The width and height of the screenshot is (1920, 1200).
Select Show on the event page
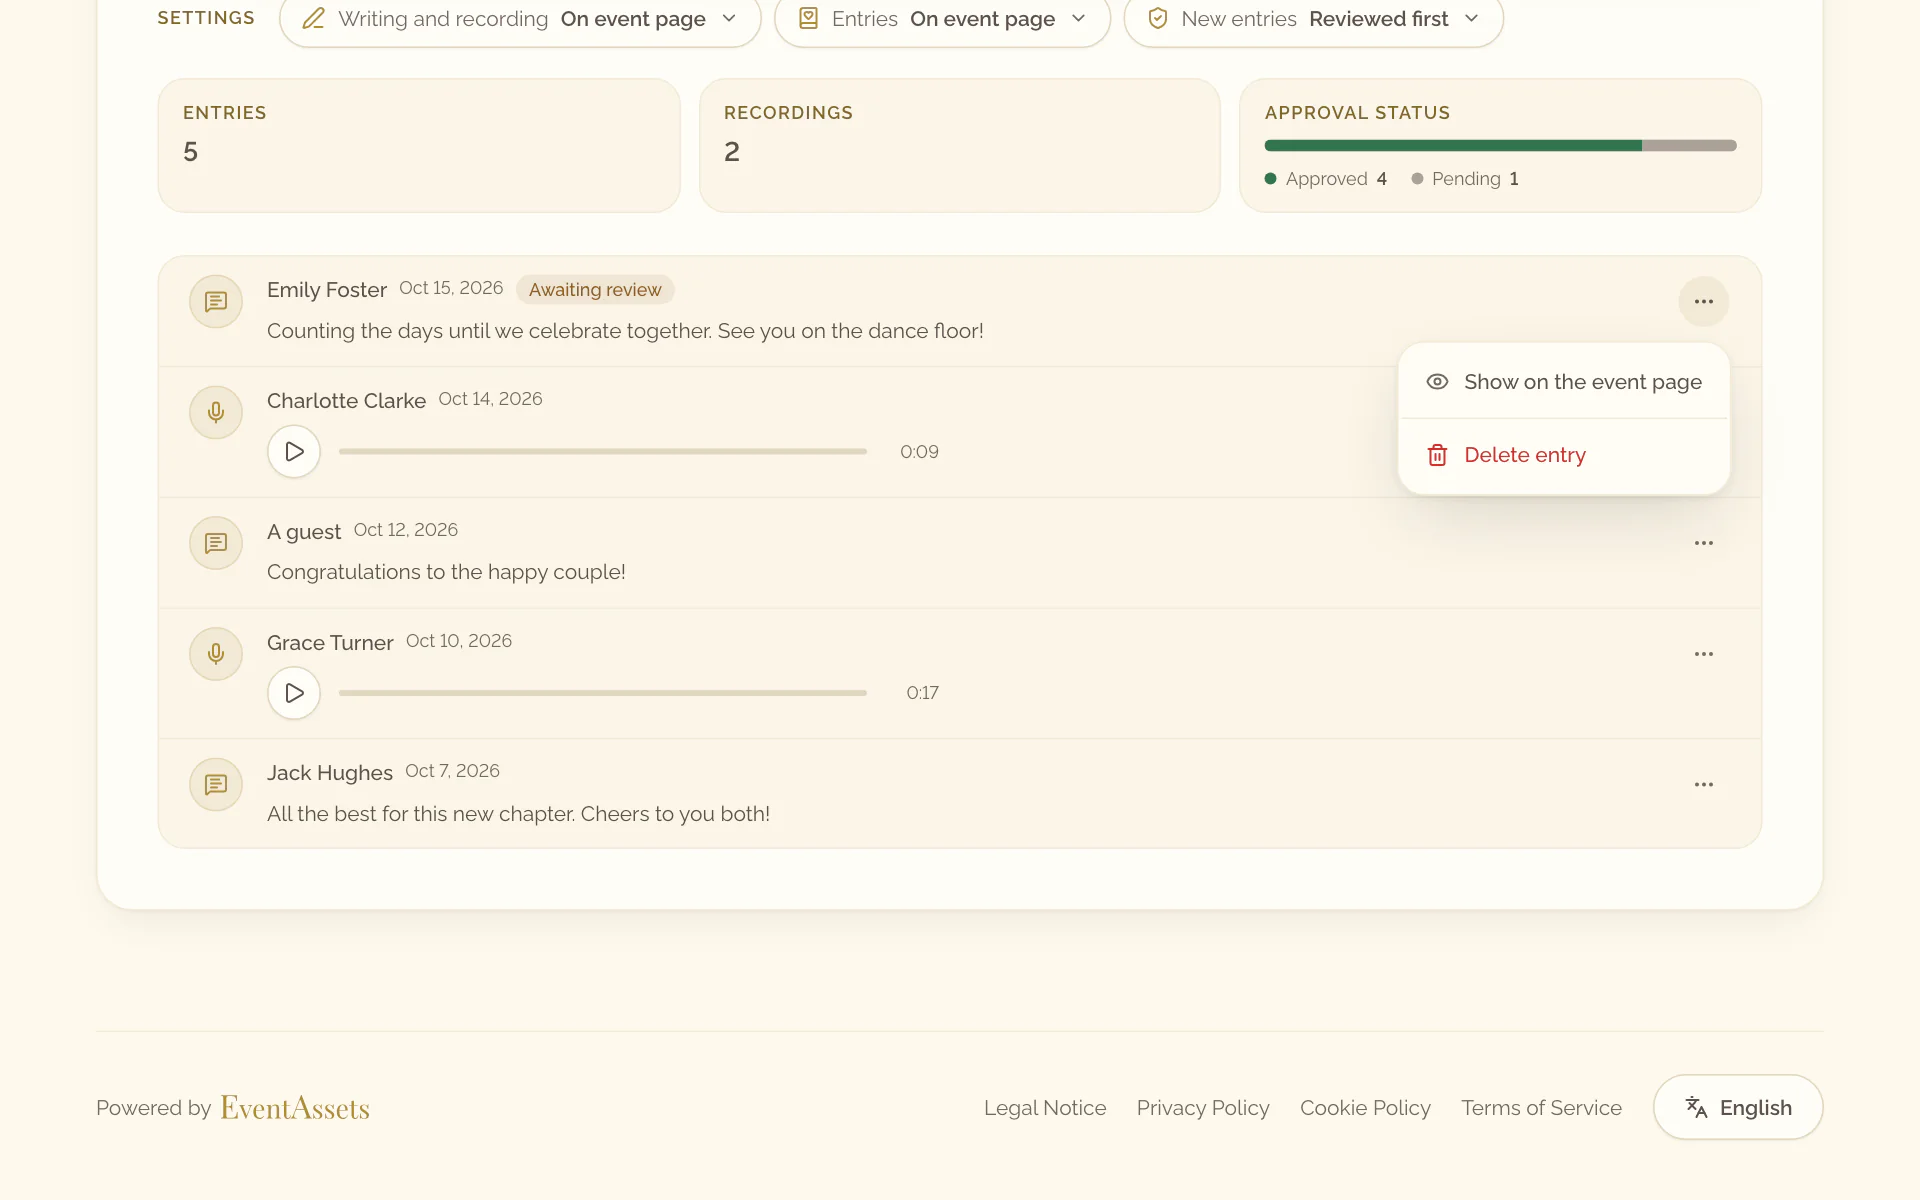pyautogui.click(x=1564, y=382)
